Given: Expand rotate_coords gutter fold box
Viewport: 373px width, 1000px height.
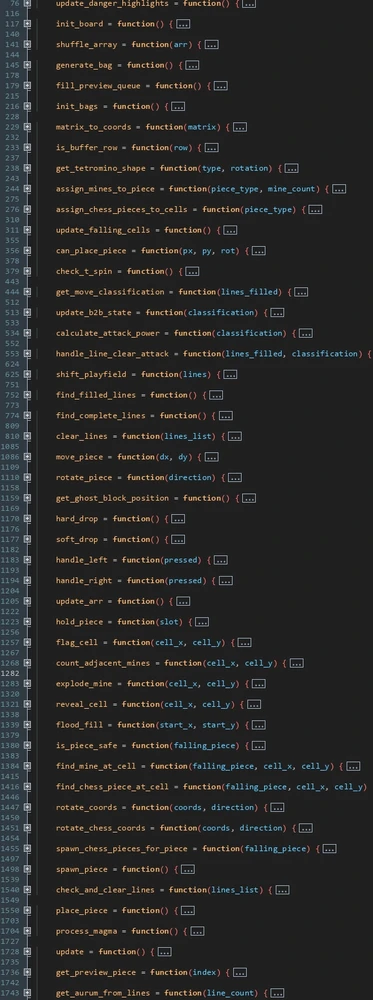Looking at the screenshot, I should pos(27,807).
